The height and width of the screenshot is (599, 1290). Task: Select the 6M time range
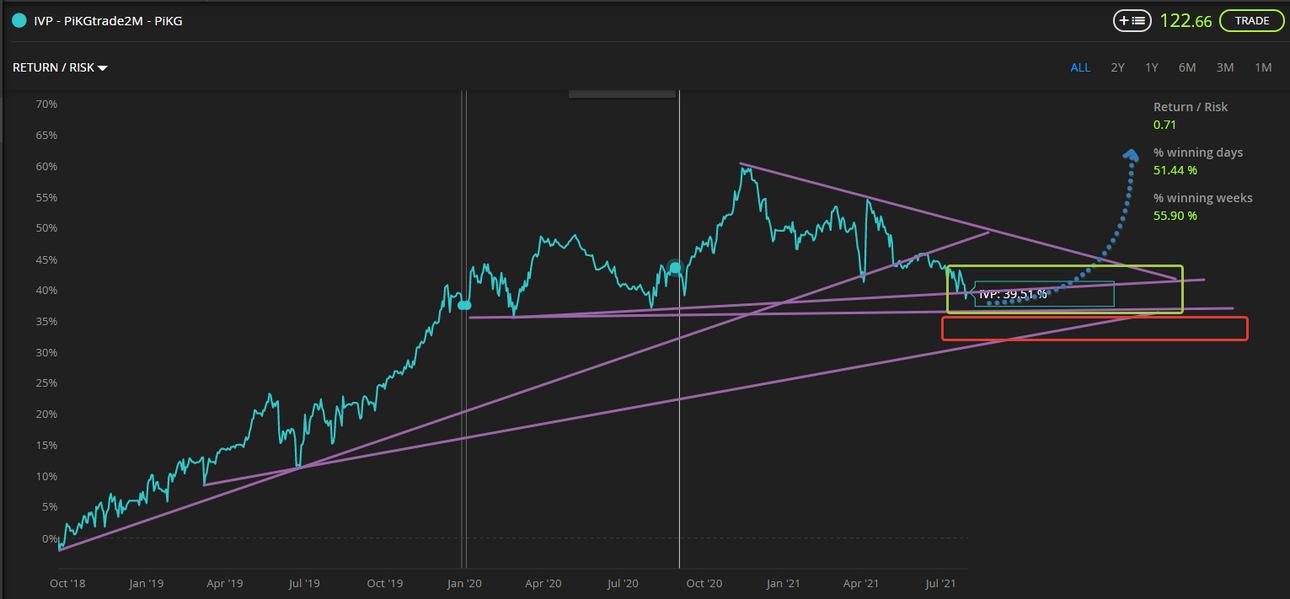[x=1187, y=68]
